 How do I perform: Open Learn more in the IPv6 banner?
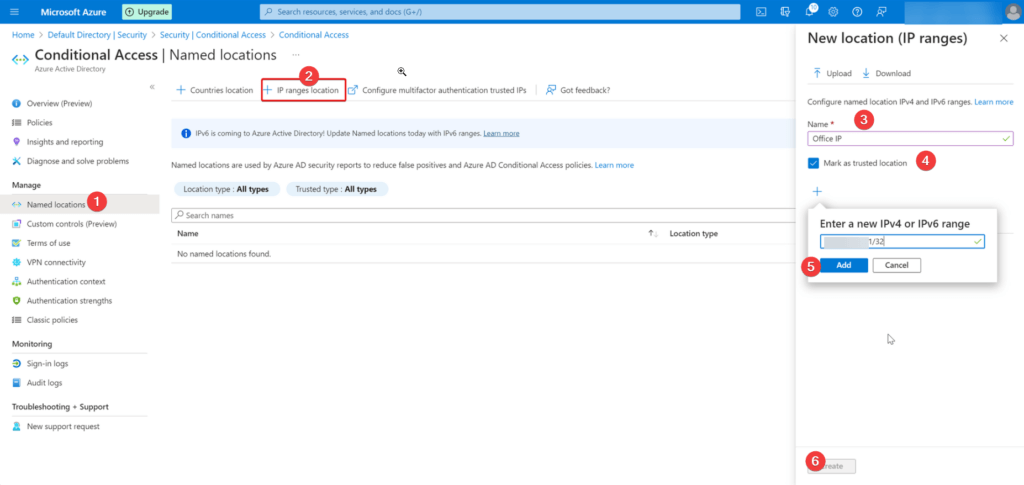[x=502, y=133]
